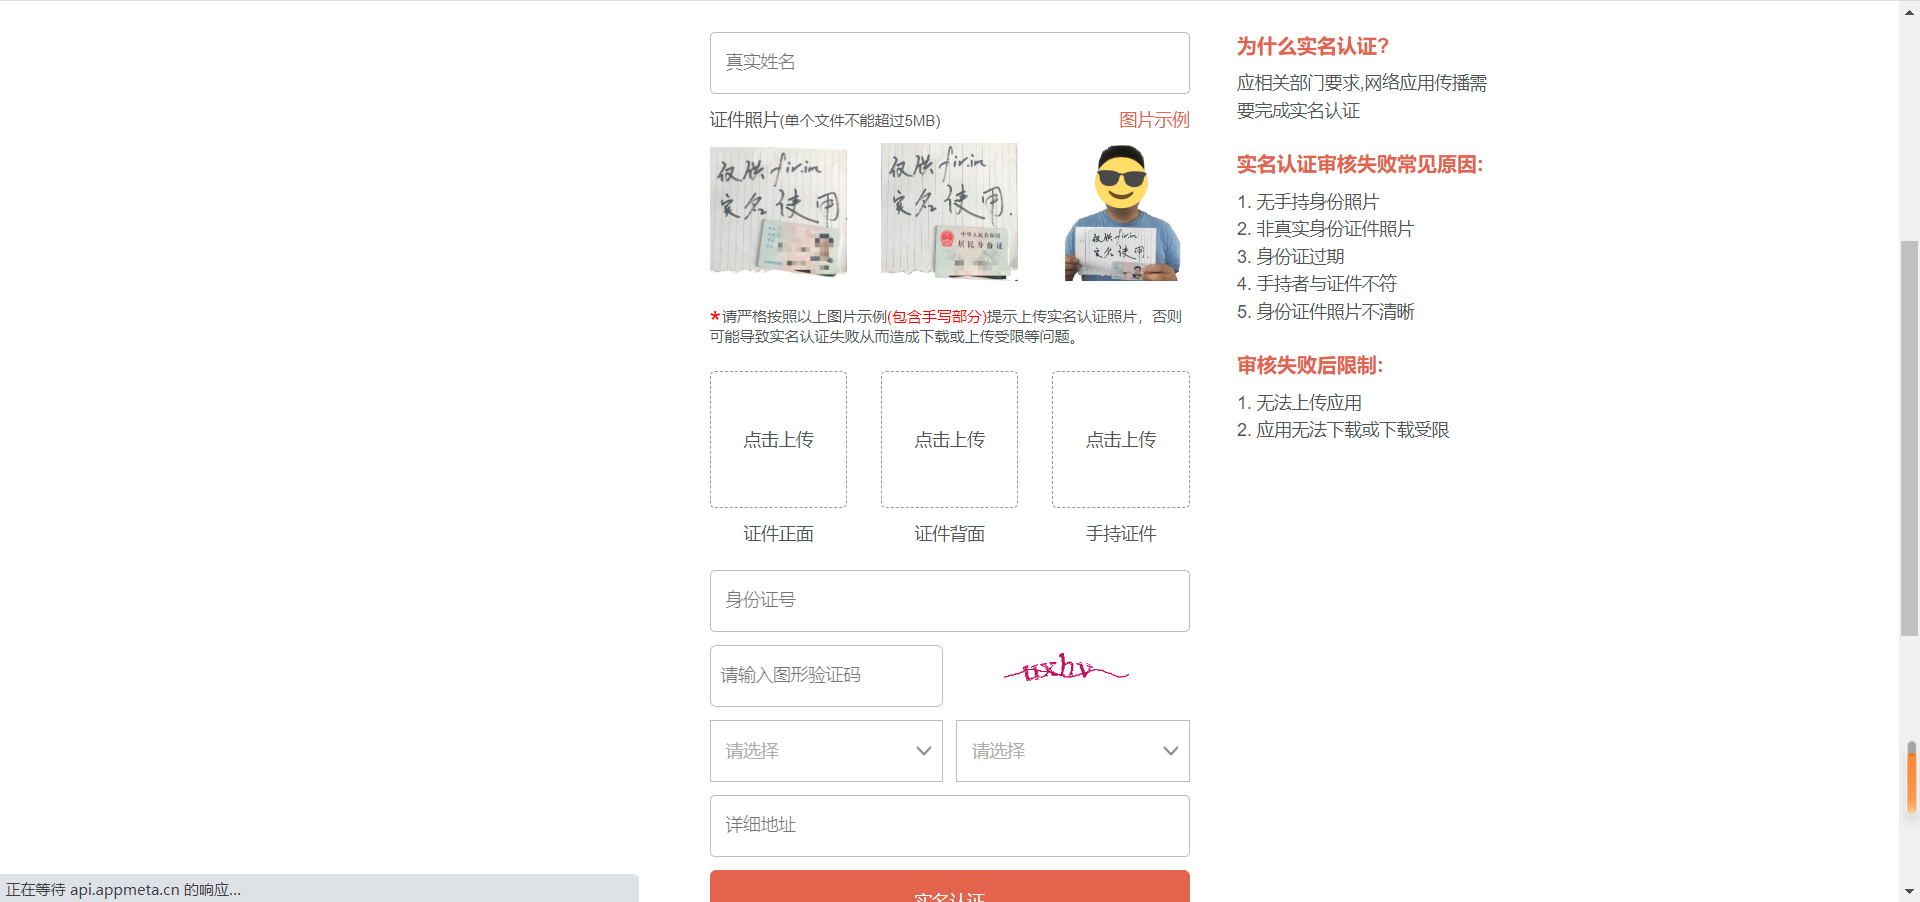Open the second 请选择 region dropdown
1920x902 pixels.
[x=1072, y=751]
